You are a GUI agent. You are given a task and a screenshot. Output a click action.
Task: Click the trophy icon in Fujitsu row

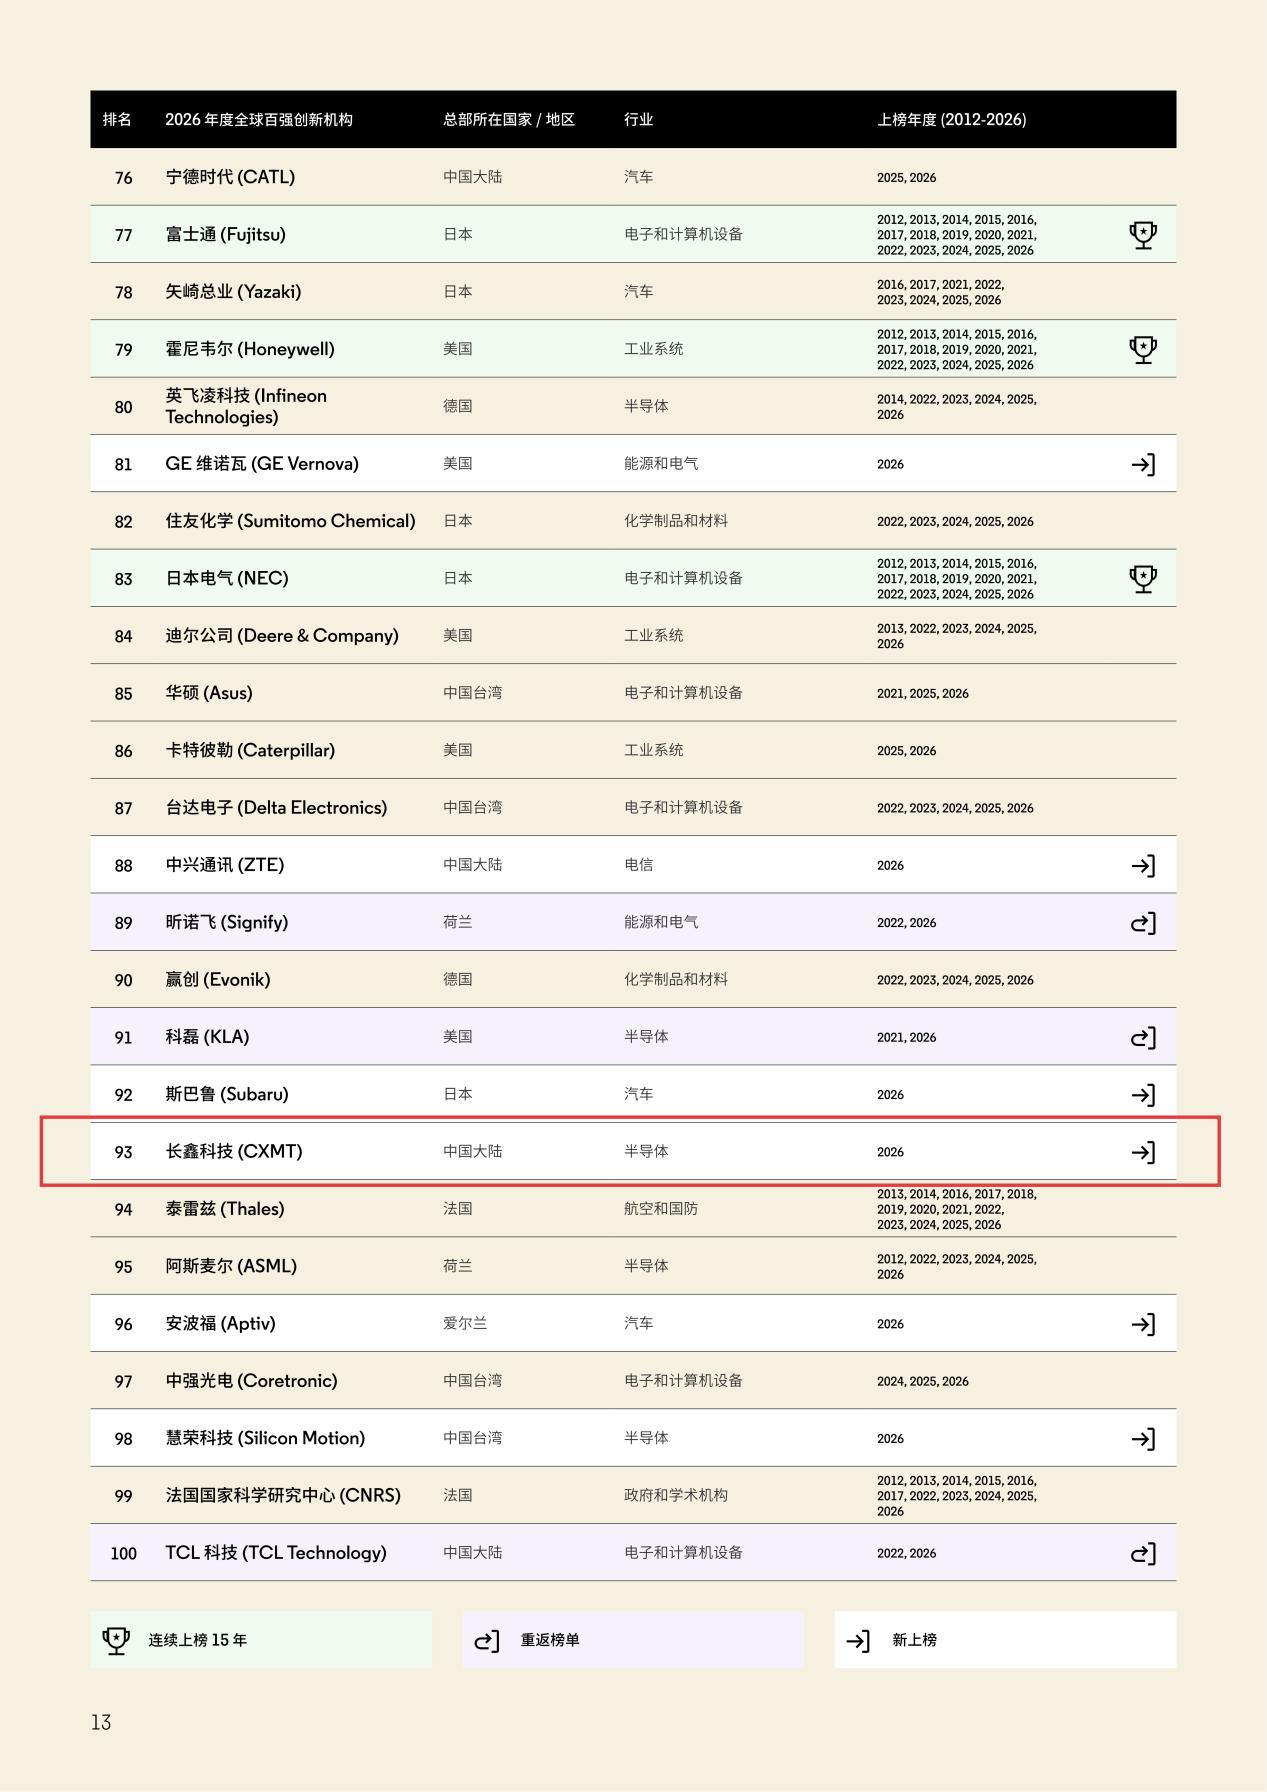tap(1143, 235)
